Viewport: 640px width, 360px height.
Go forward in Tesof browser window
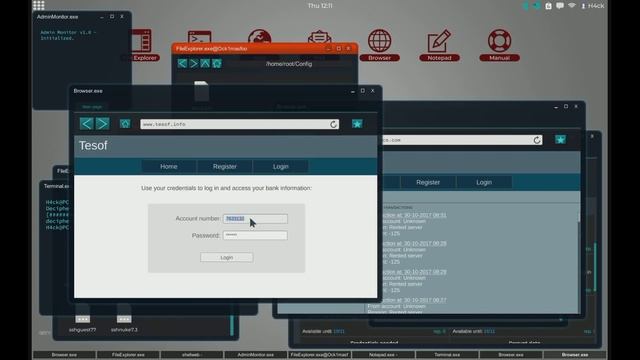(102, 124)
